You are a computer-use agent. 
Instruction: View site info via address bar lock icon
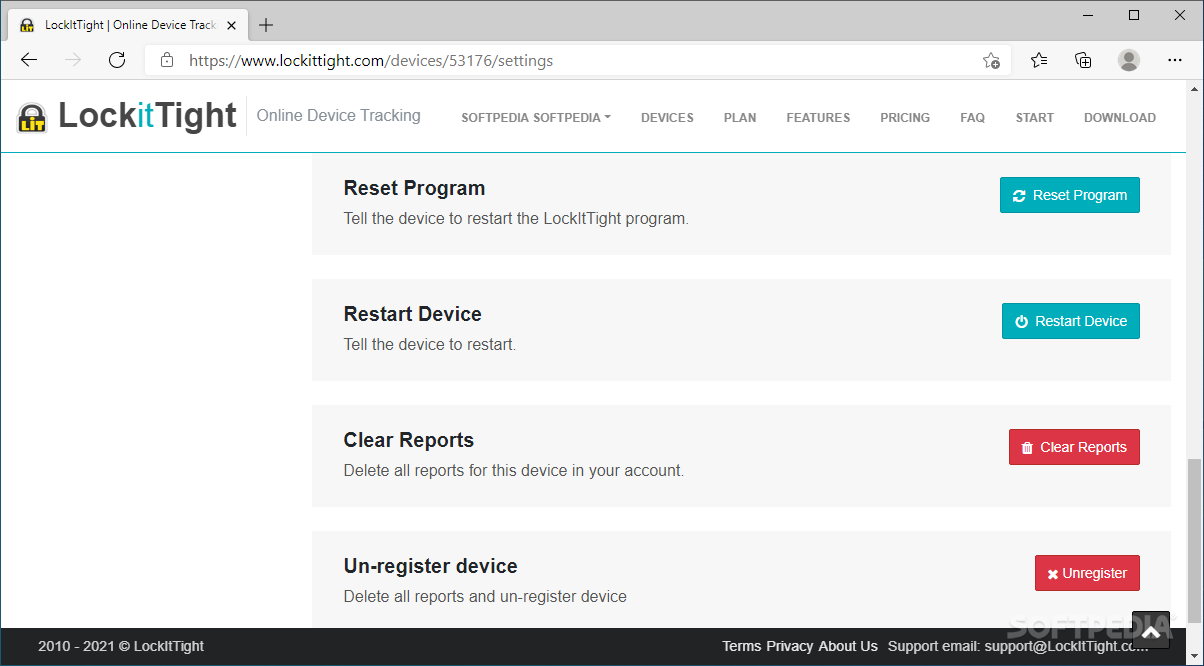[x=167, y=60]
